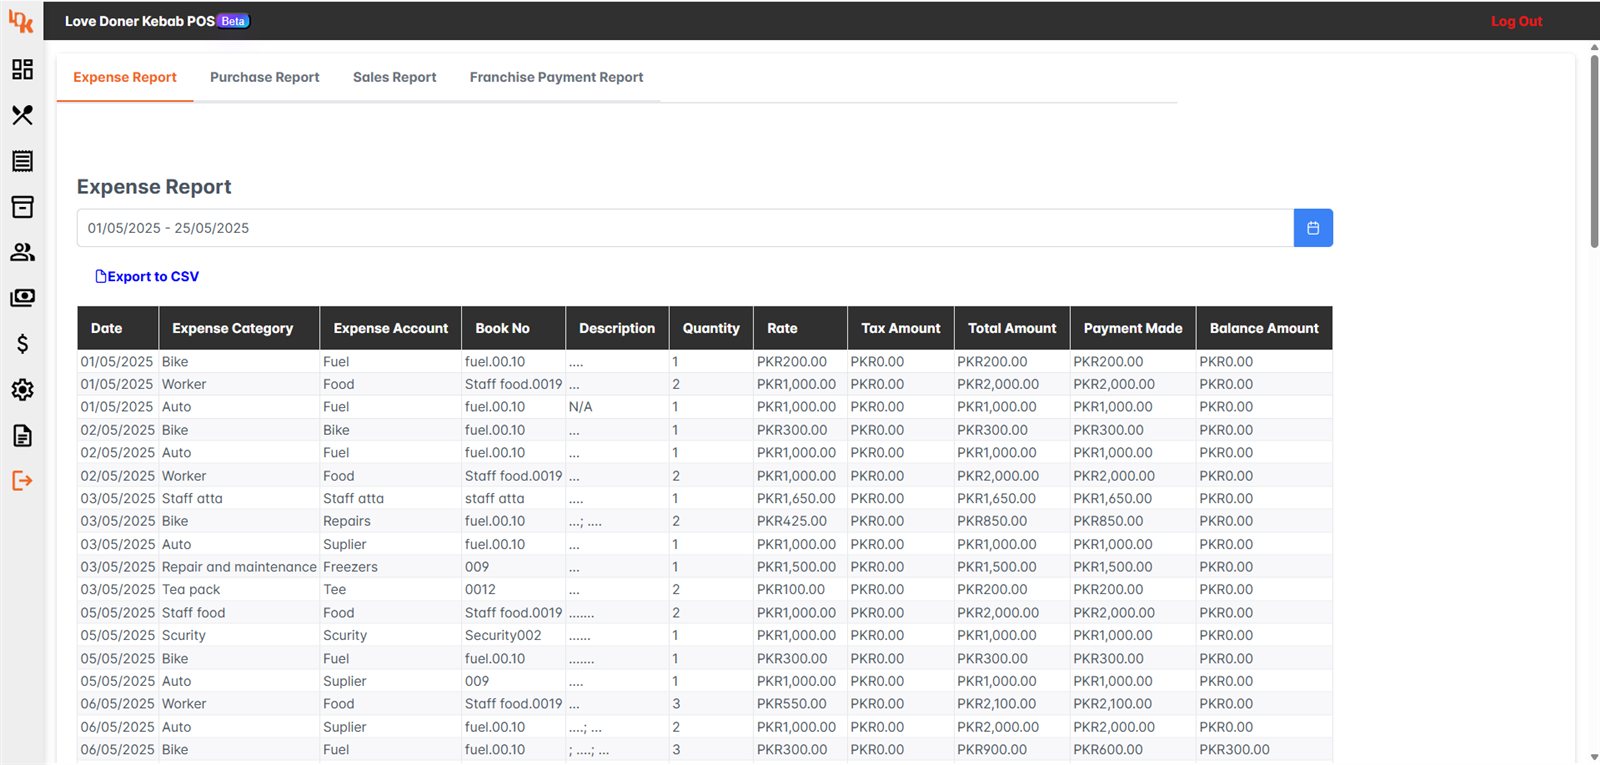Open the dashboard icon in sidebar
The width and height of the screenshot is (1600, 765).
[22, 69]
